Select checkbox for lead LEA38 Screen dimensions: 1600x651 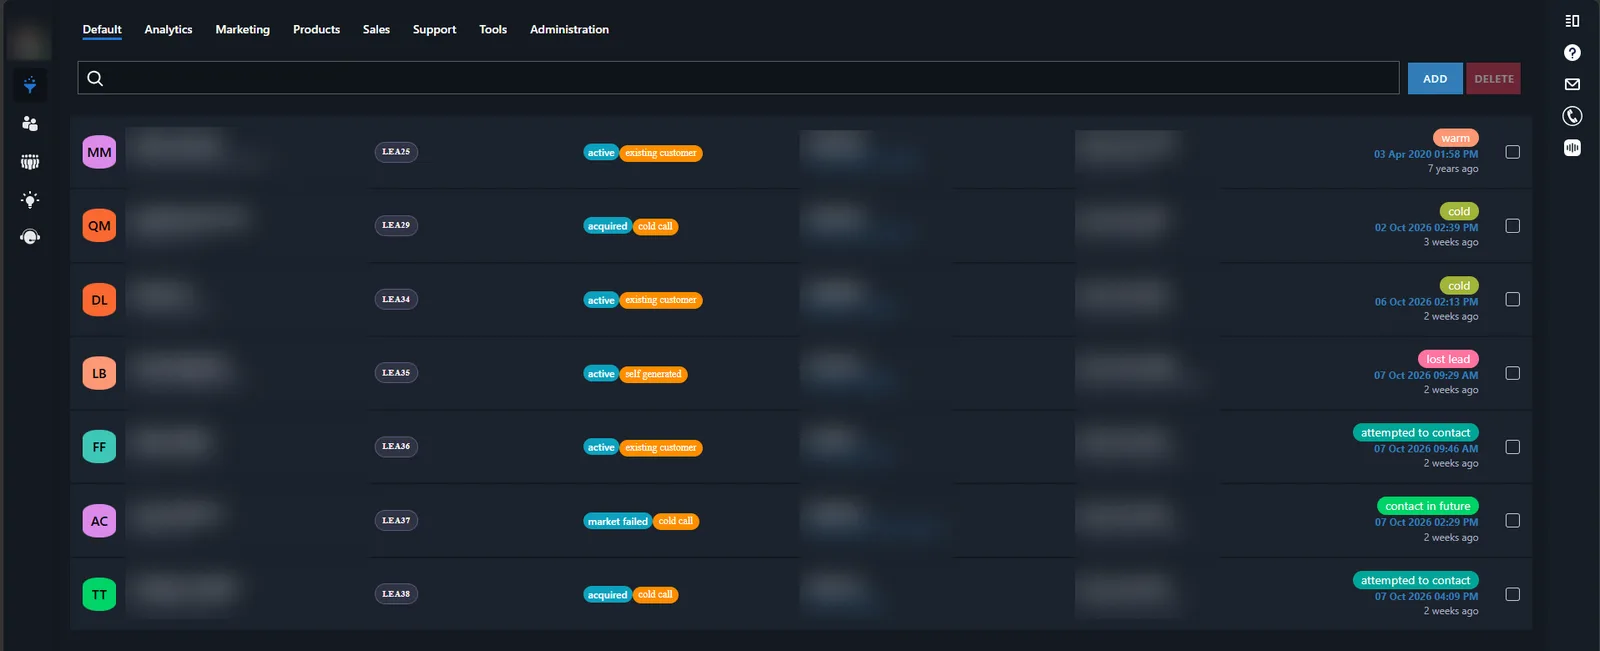point(1512,594)
